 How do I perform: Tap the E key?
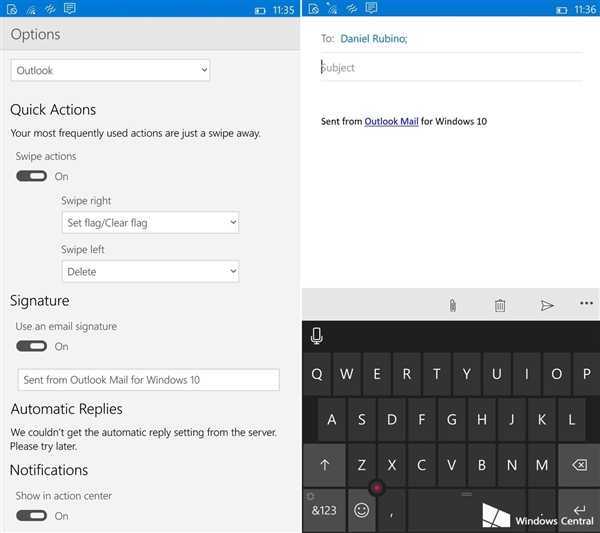(377, 374)
